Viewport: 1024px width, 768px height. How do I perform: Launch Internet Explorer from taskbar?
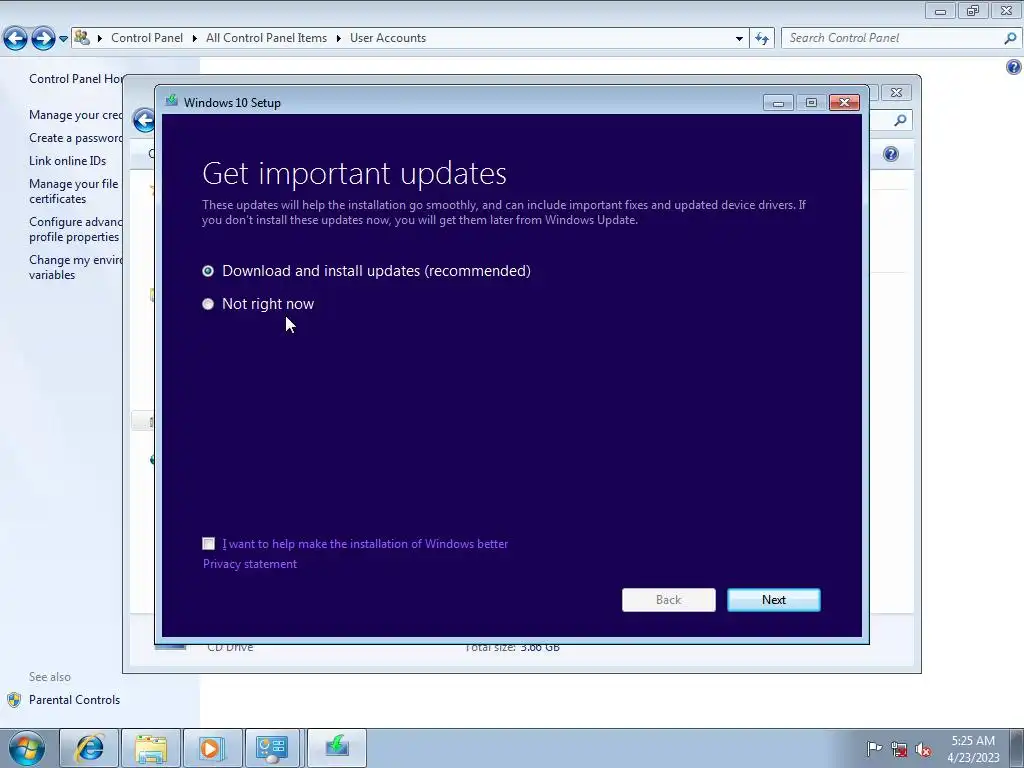(x=89, y=748)
